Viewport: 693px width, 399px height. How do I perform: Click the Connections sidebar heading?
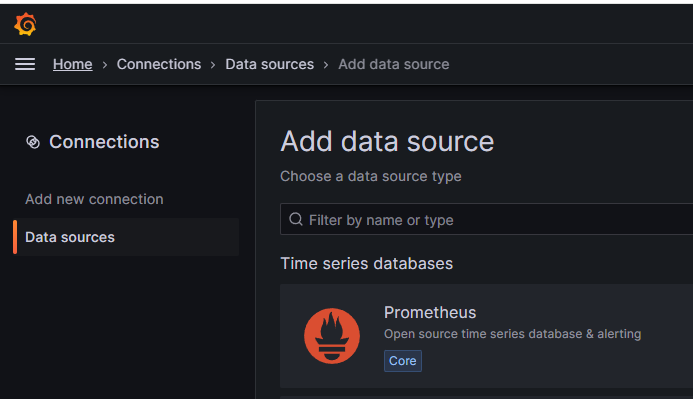point(104,142)
